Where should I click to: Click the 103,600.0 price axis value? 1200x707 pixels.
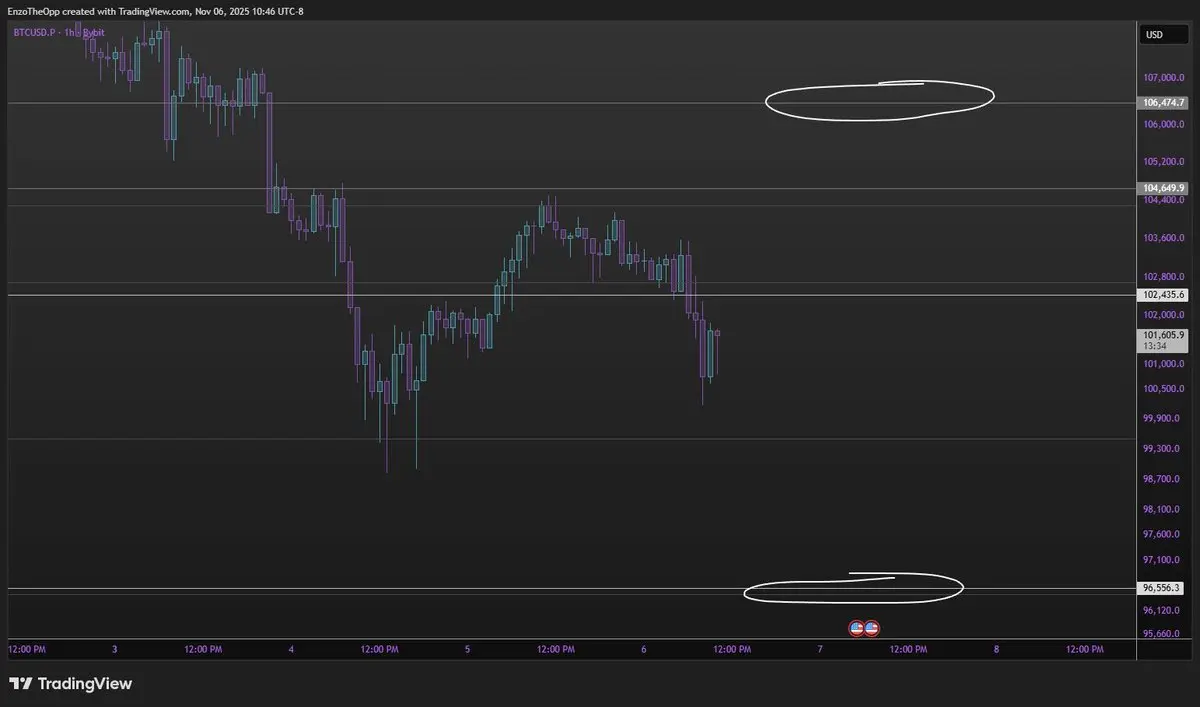1164,238
